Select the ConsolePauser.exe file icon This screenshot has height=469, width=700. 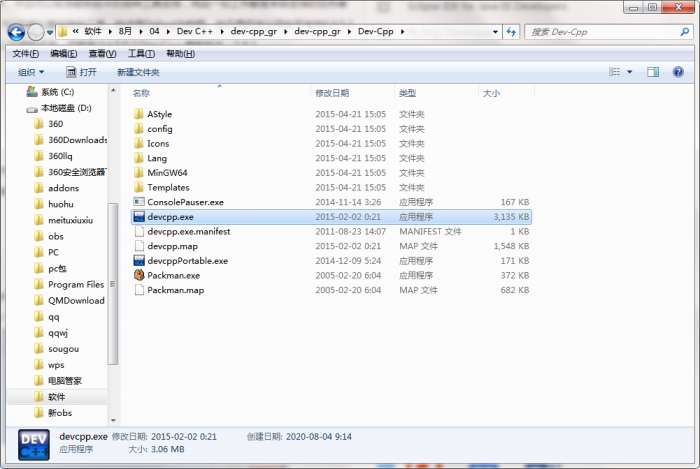tap(139, 202)
